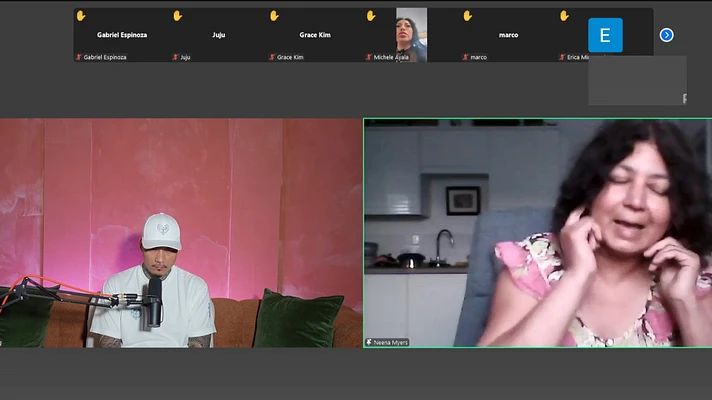The width and height of the screenshot is (712, 400).
Task: Show next participants with the blue arrow
Action: coord(666,35)
